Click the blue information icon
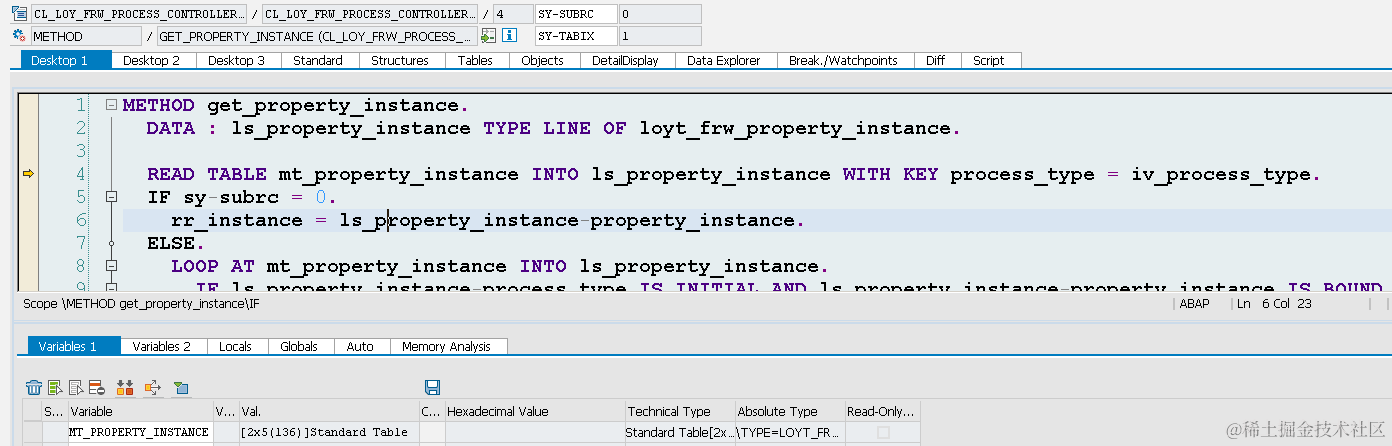 pyautogui.click(x=509, y=36)
